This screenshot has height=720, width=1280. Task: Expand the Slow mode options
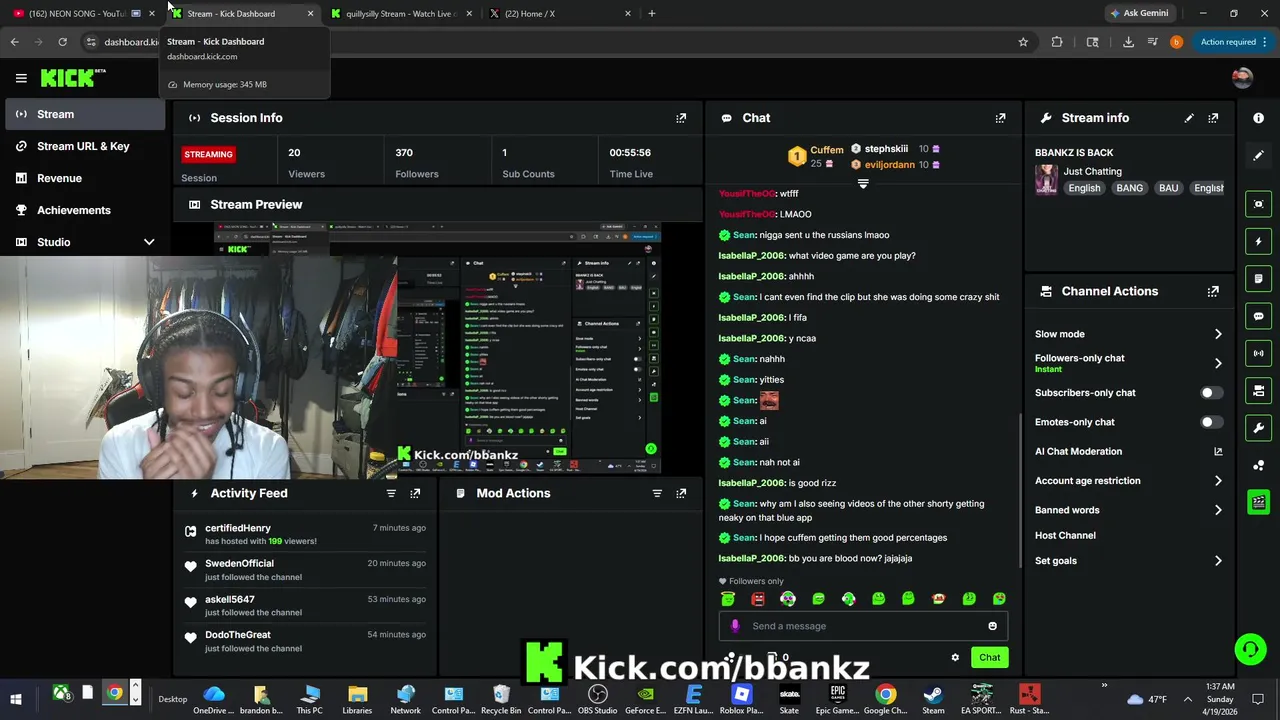1218,334
